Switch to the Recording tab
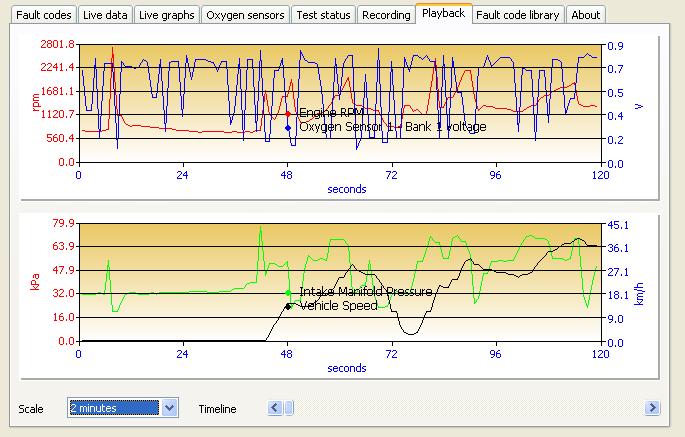This screenshot has height=437, width=685. [386, 15]
